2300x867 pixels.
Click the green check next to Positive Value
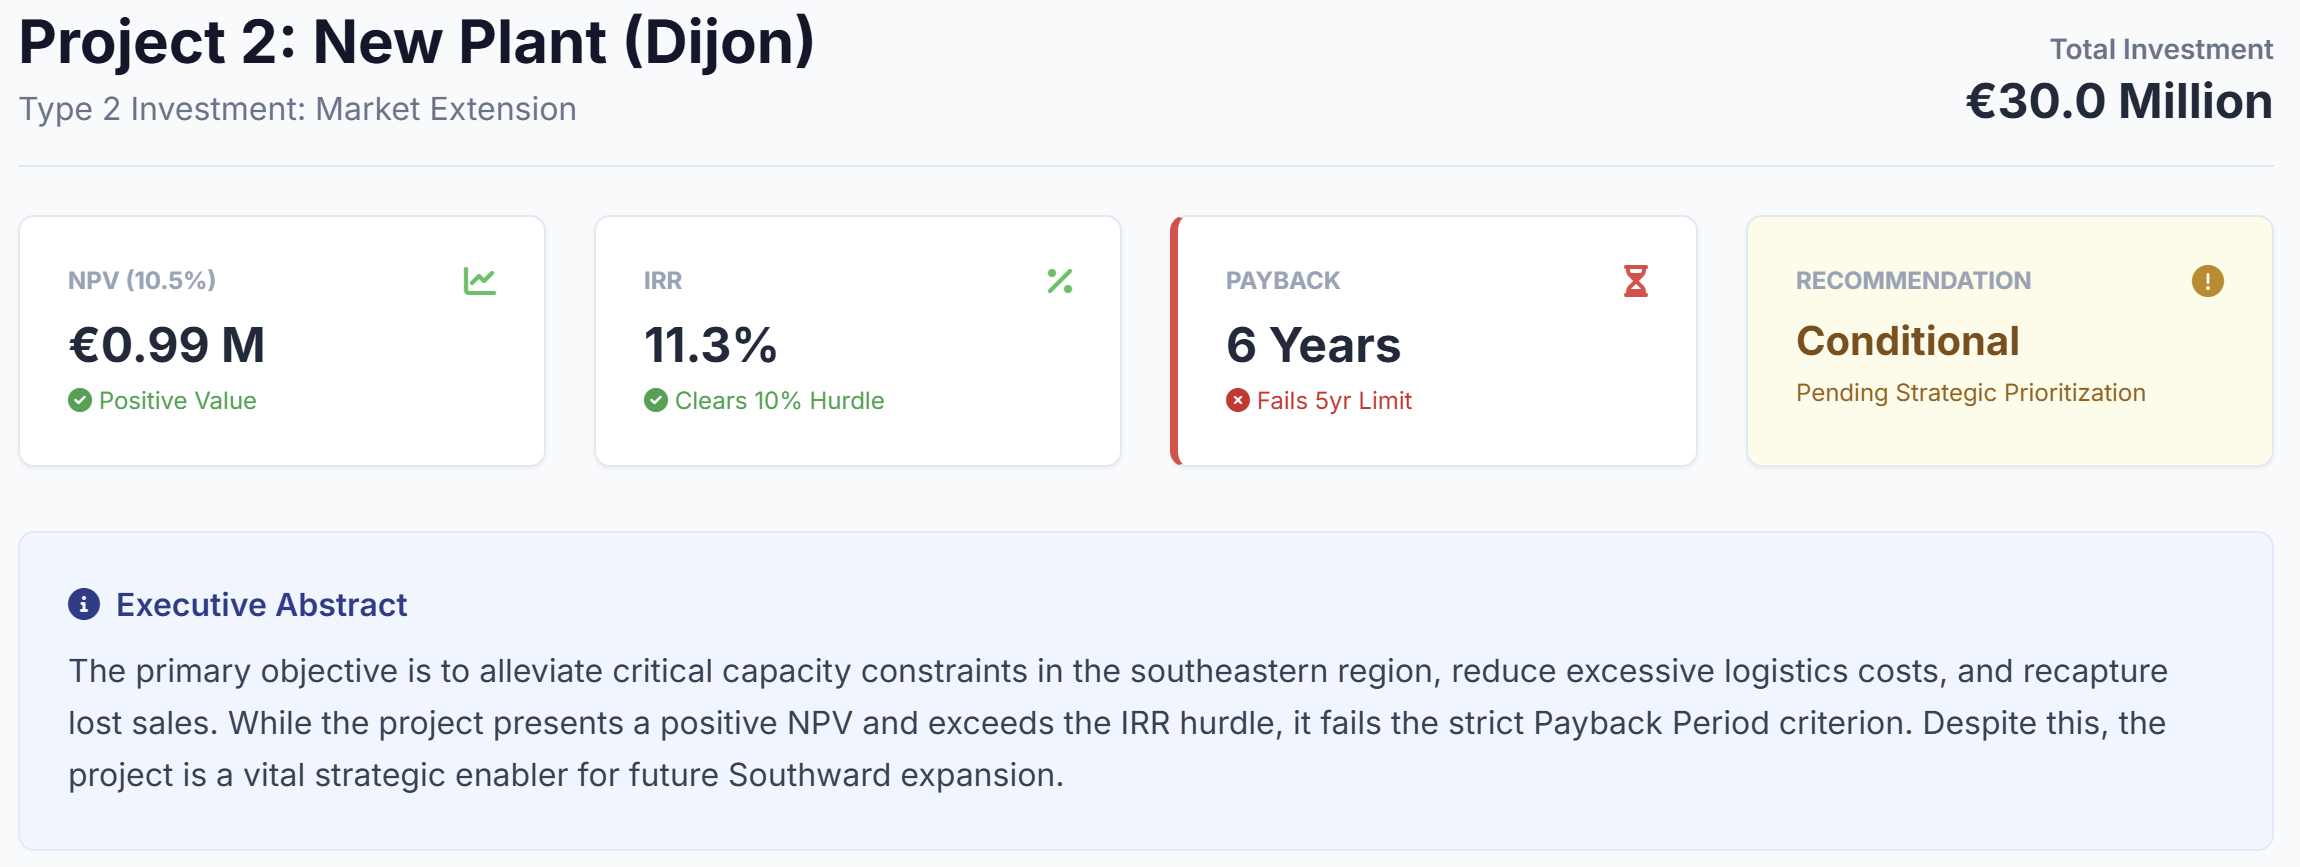click(x=80, y=401)
